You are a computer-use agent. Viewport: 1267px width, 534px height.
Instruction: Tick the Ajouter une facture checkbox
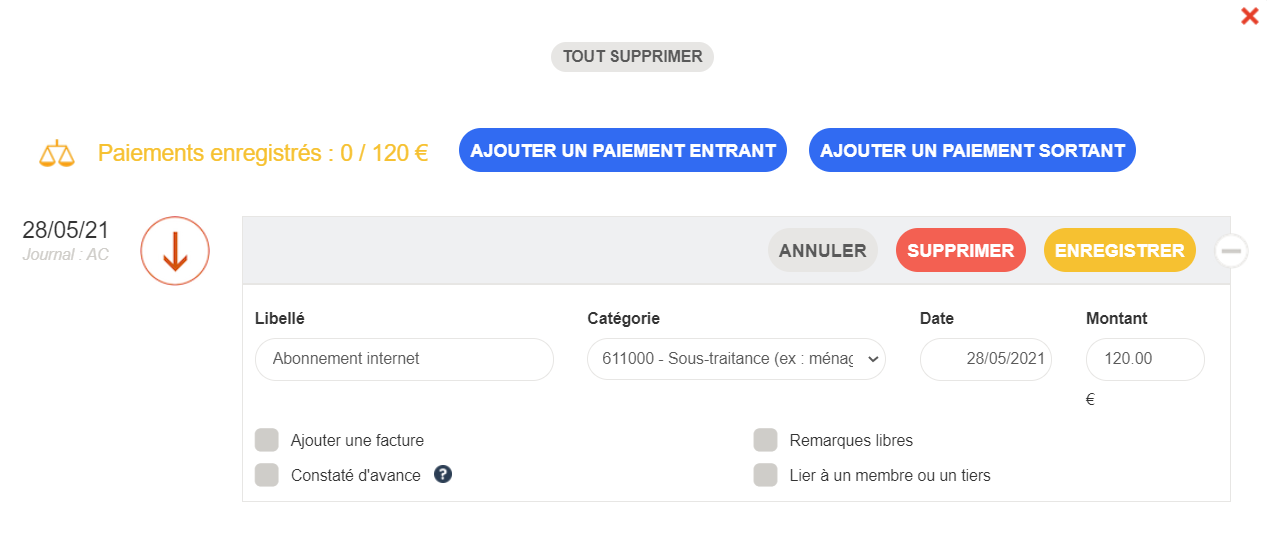(x=266, y=440)
